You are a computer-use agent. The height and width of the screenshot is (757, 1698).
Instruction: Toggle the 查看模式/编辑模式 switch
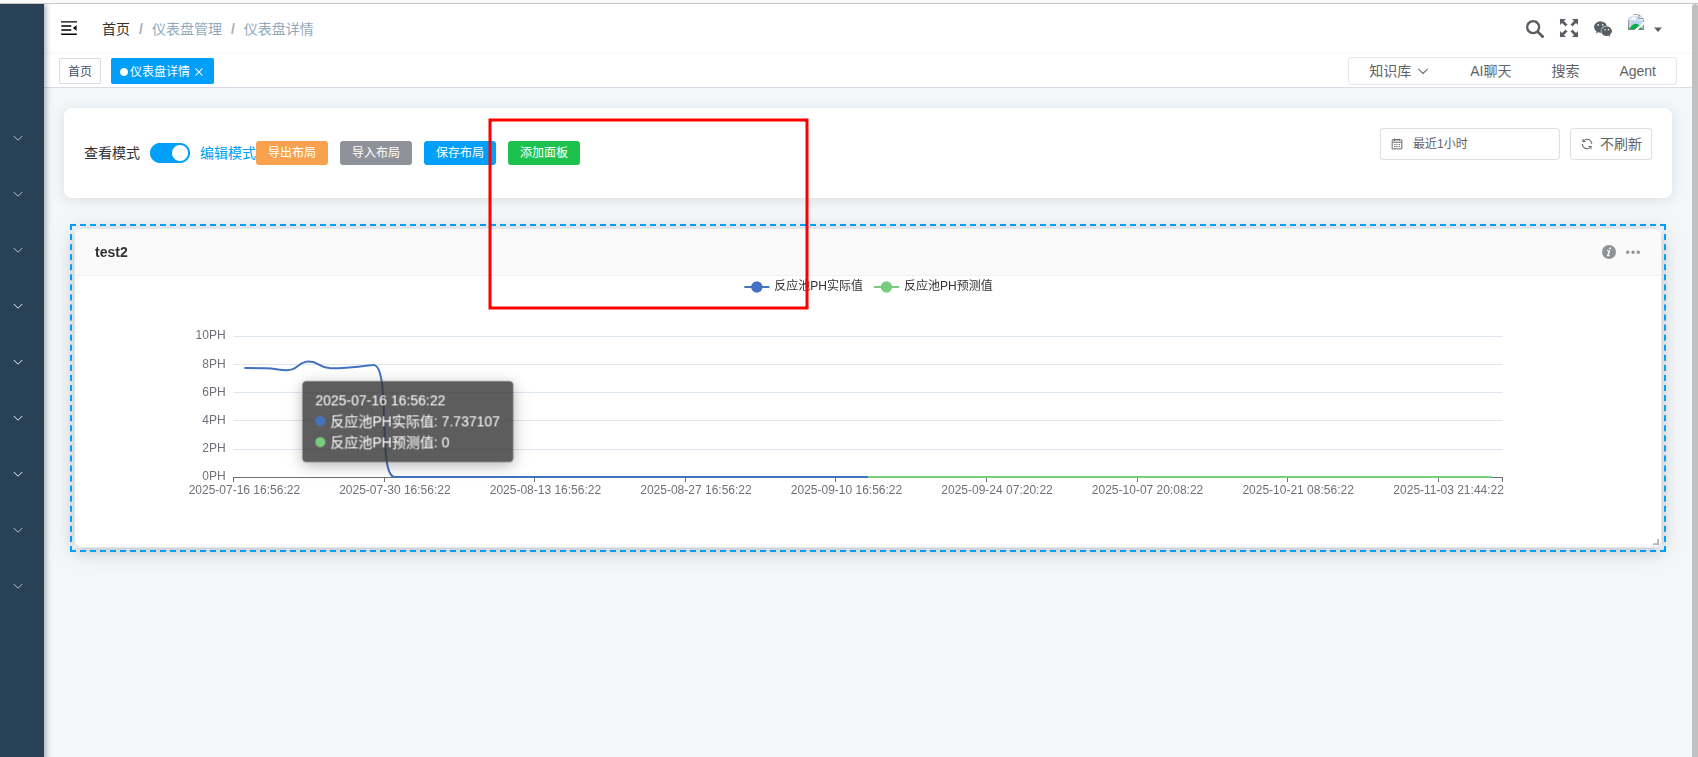(170, 153)
